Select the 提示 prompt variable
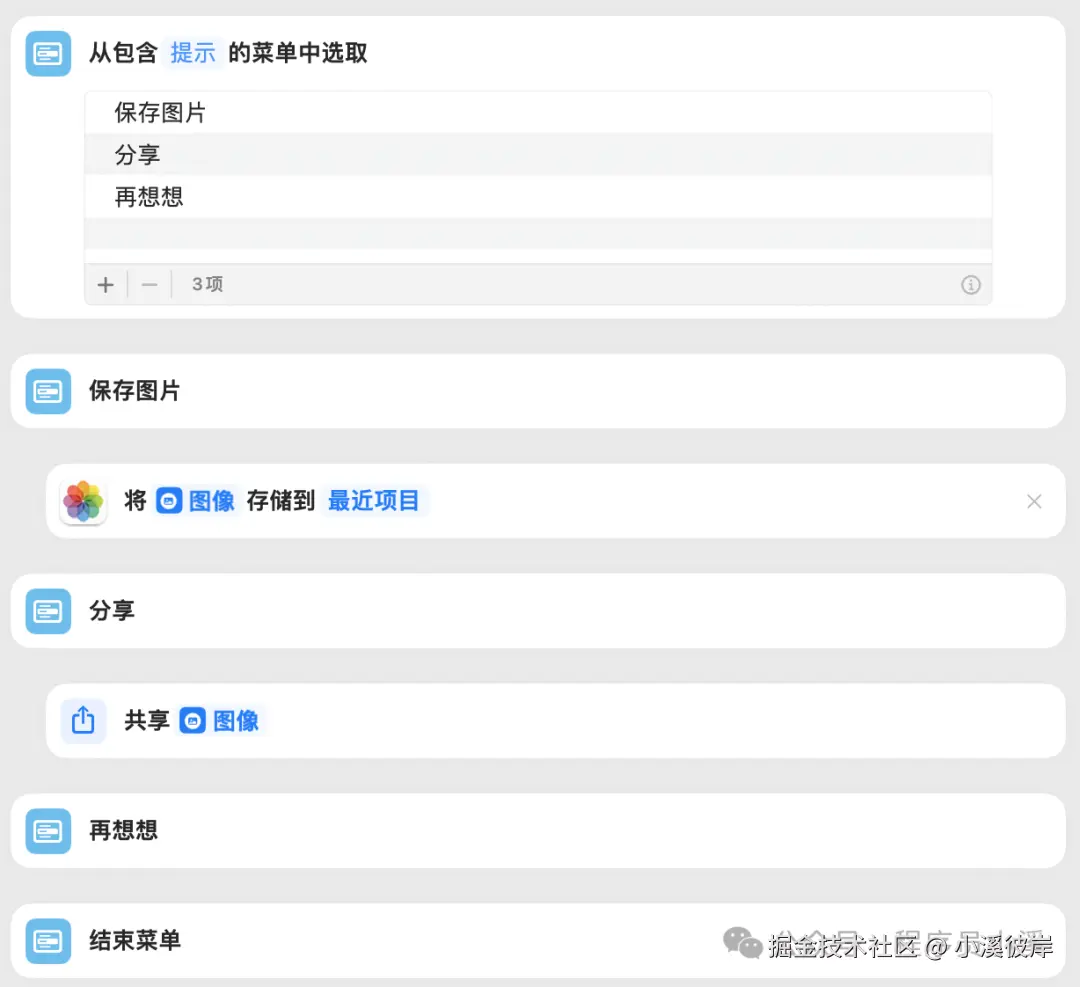This screenshot has width=1080, height=987. click(192, 53)
